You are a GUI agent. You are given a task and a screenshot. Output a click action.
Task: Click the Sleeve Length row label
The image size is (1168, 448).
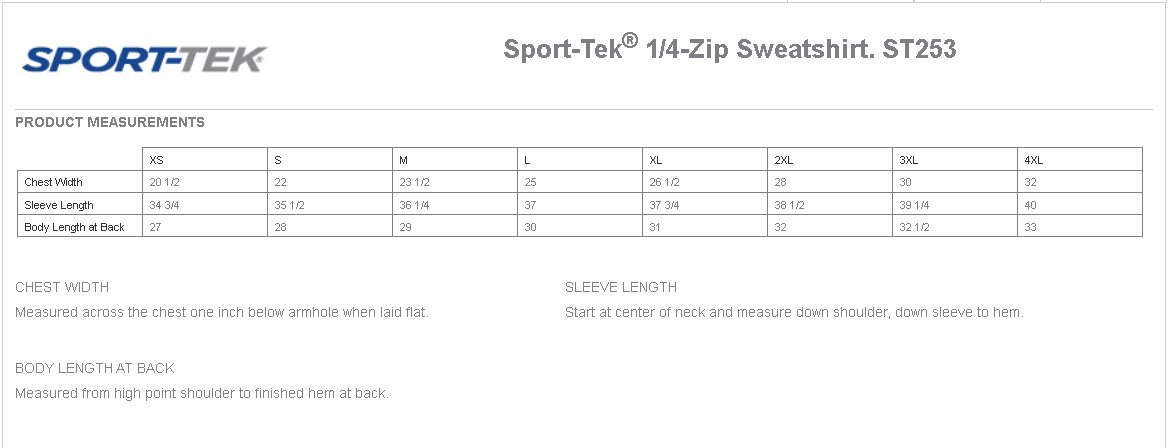[59, 205]
